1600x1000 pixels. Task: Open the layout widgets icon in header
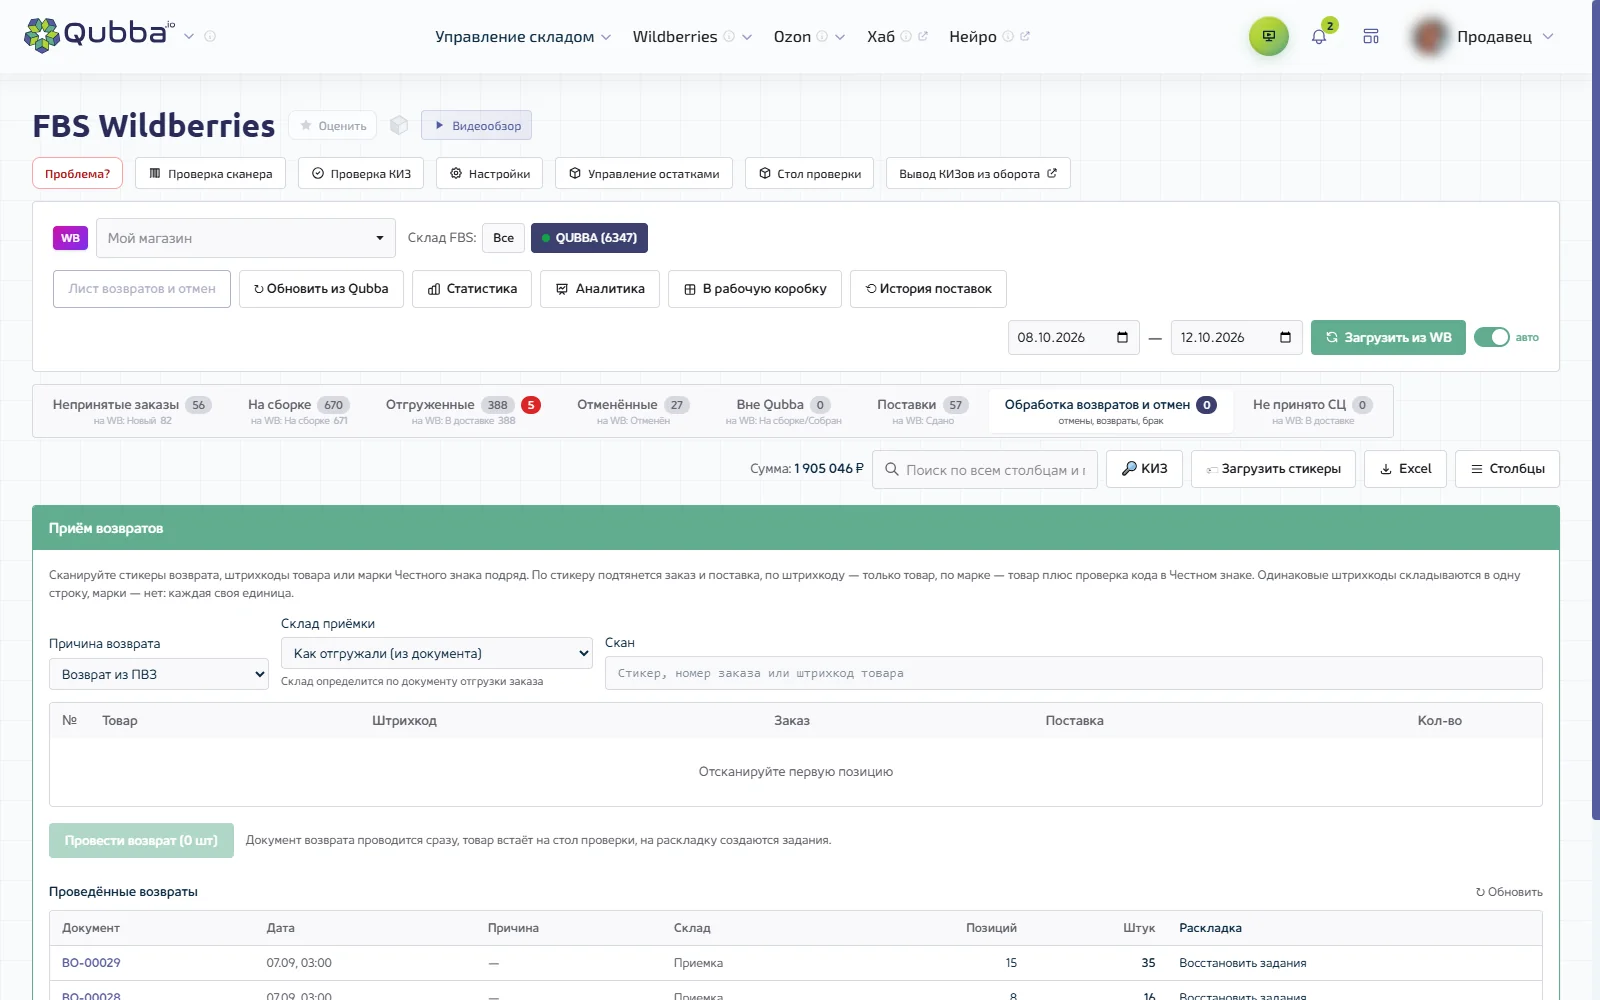[x=1371, y=36]
